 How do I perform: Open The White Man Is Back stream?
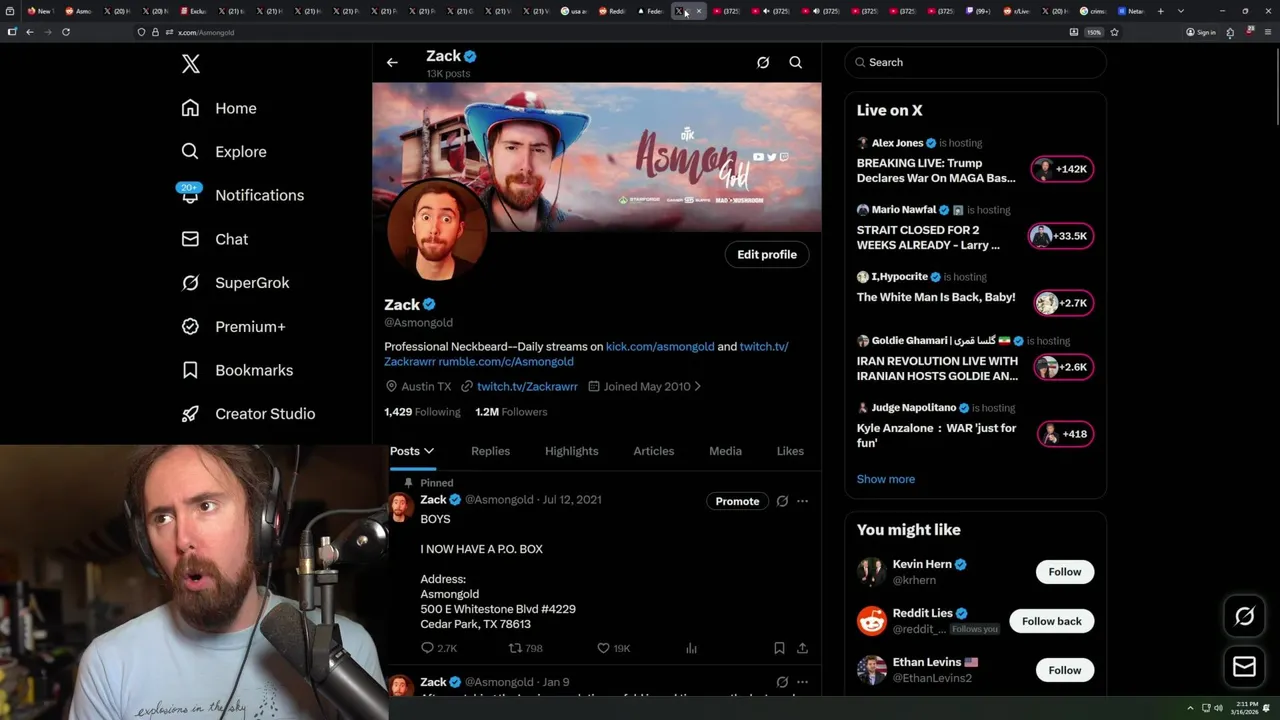(x=936, y=297)
